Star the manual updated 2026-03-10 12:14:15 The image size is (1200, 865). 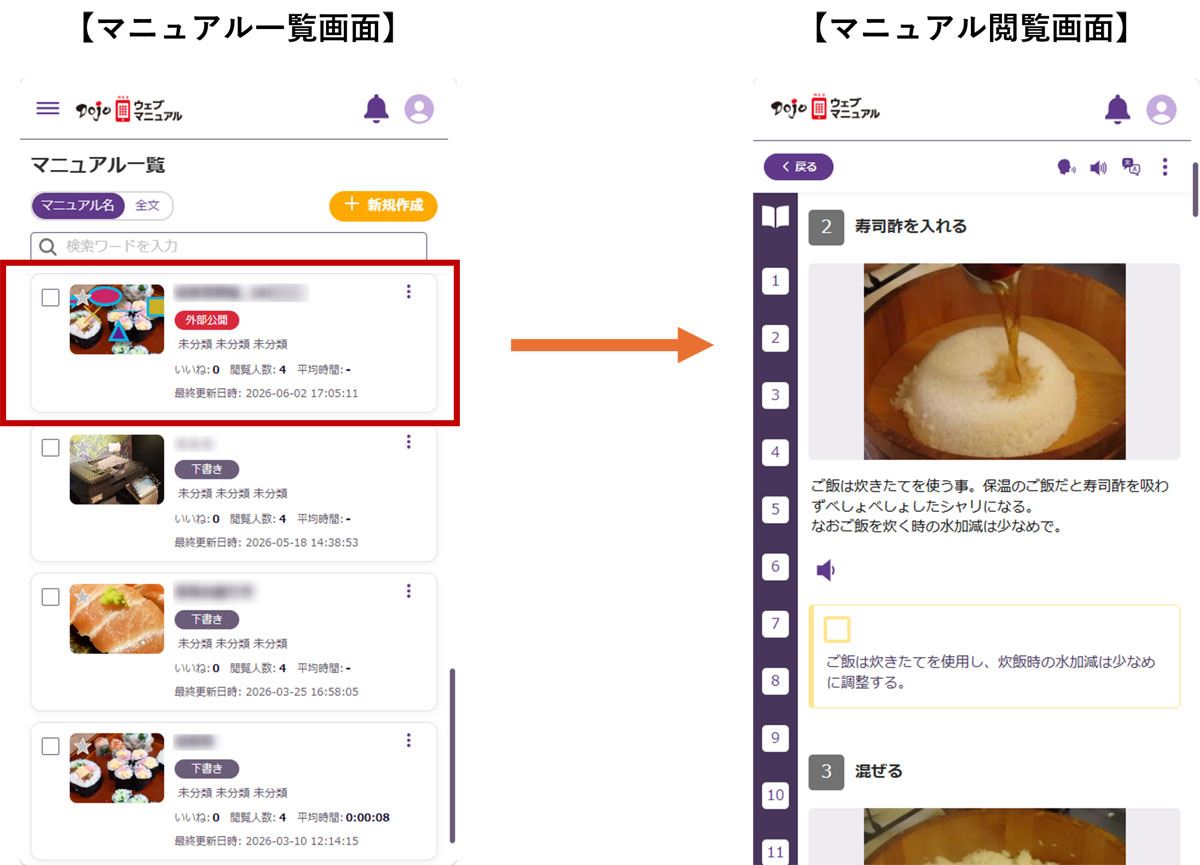[x=82, y=746]
